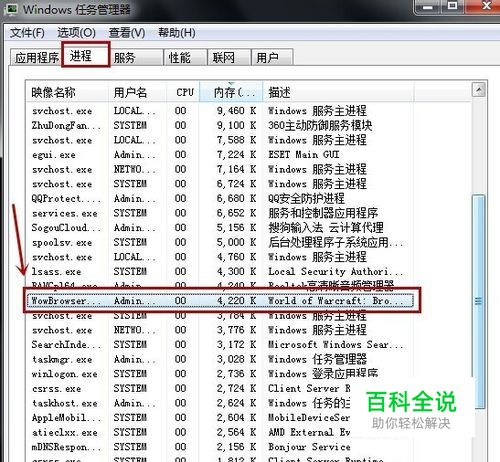Select the ZhuDongFan process row
The height and width of the screenshot is (462, 500).
click(x=220, y=125)
